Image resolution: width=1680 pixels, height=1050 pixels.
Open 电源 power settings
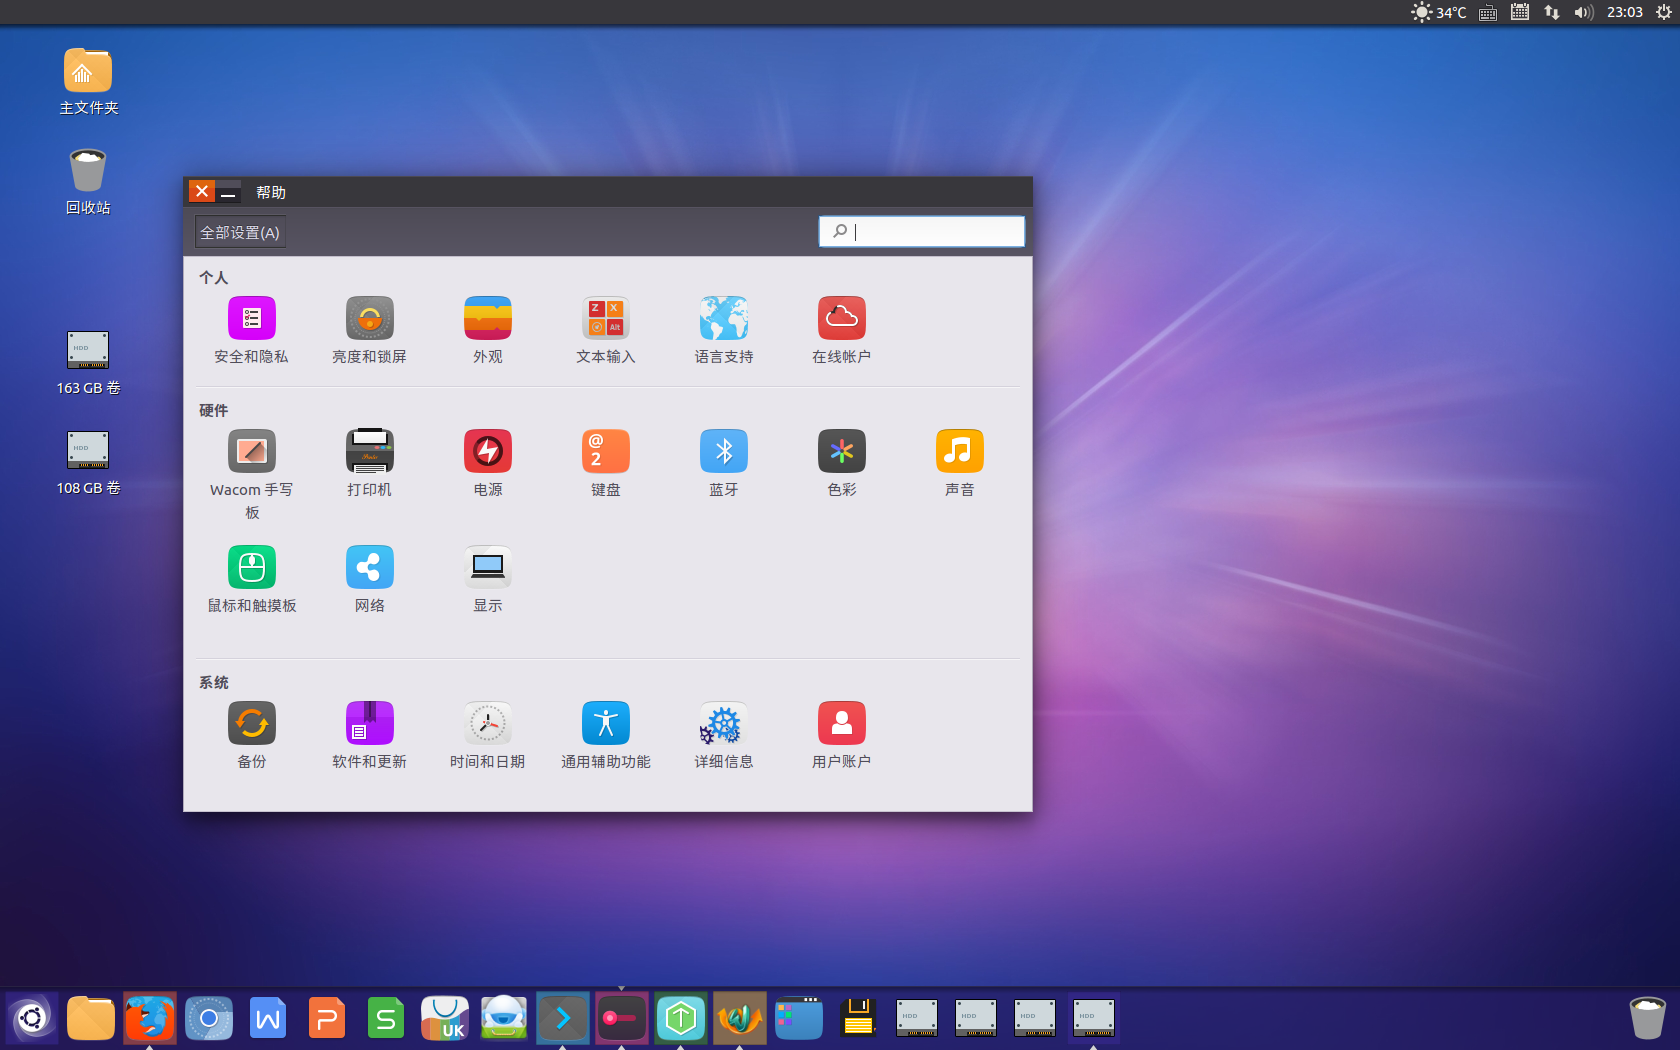click(488, 463)
